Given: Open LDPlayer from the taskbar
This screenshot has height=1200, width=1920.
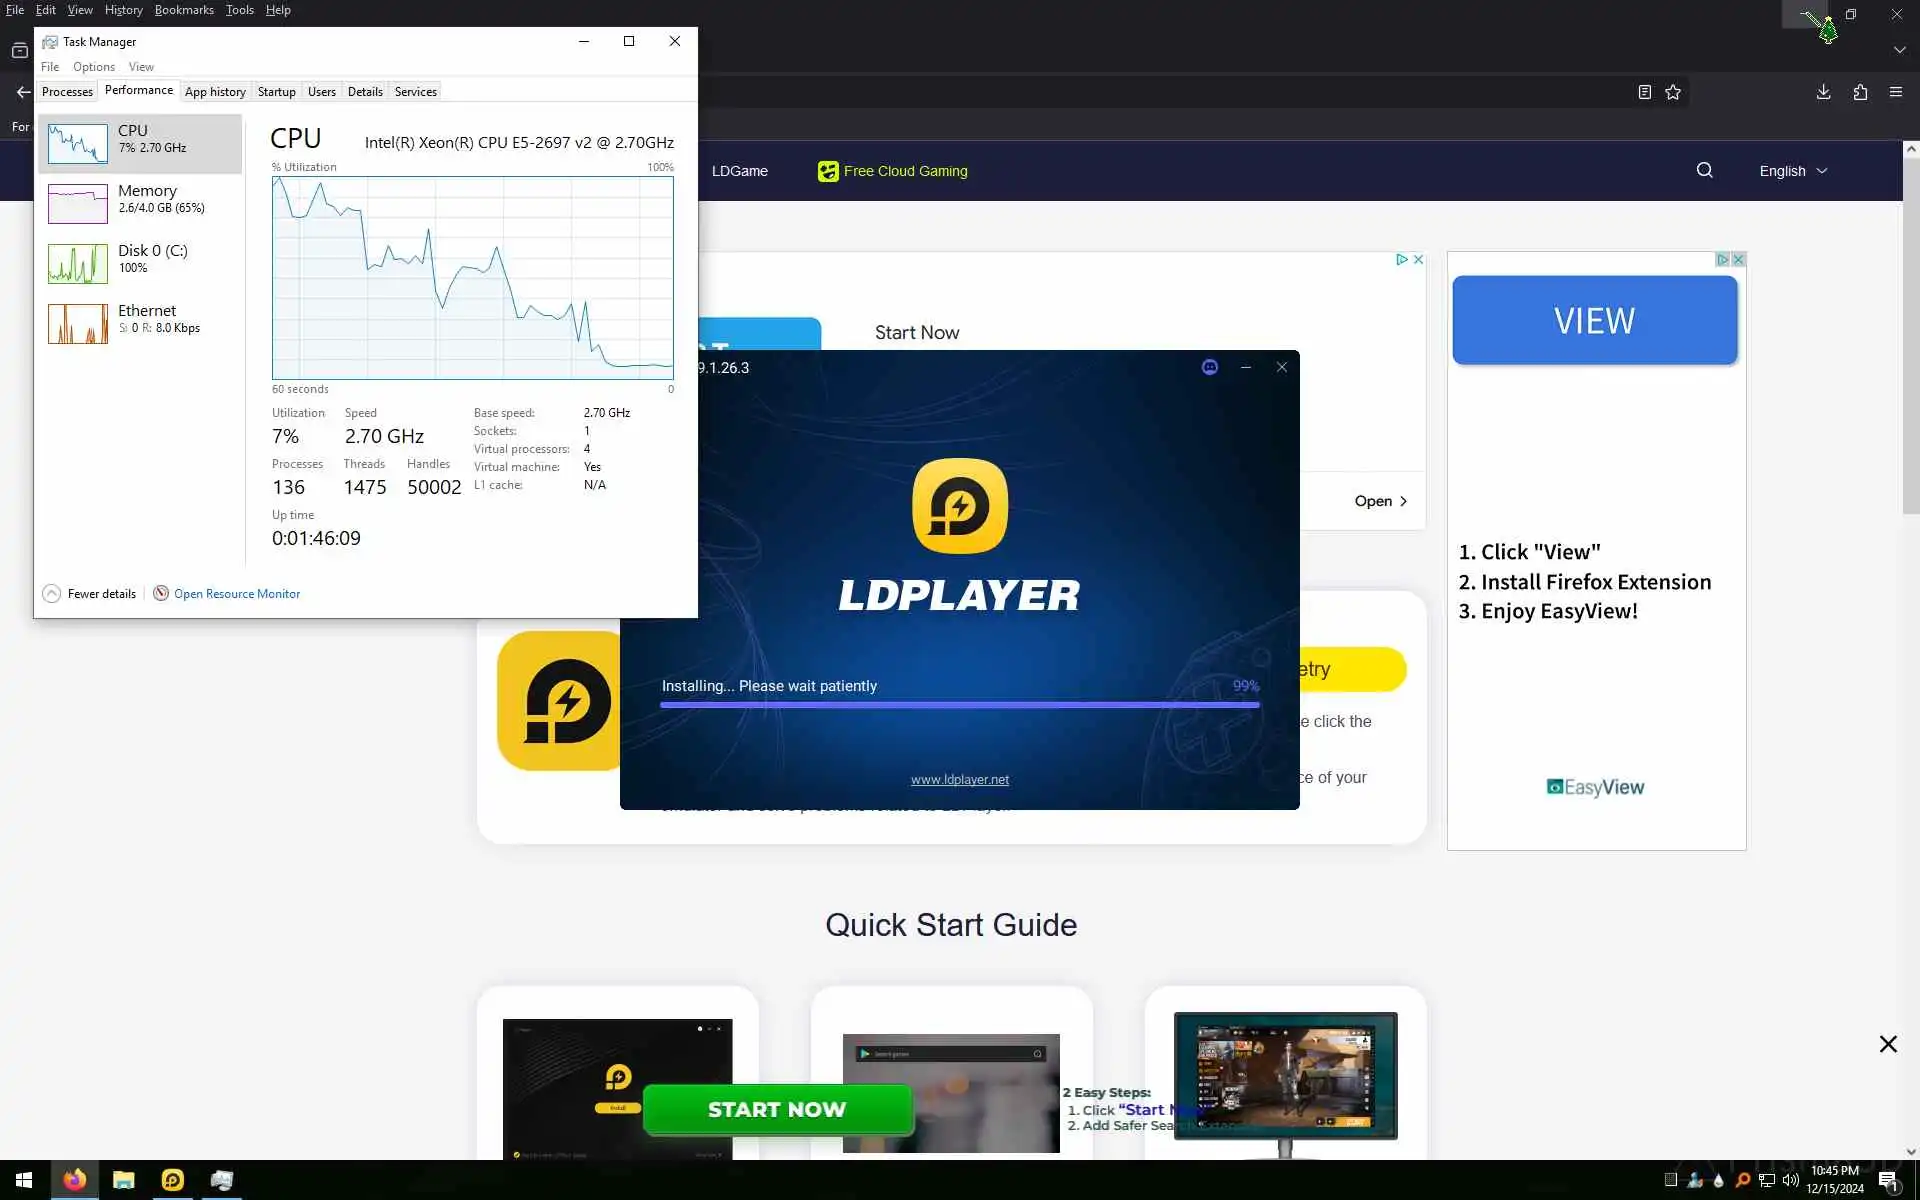Looking at the screenshot, I should click(x=172, y=1180).
